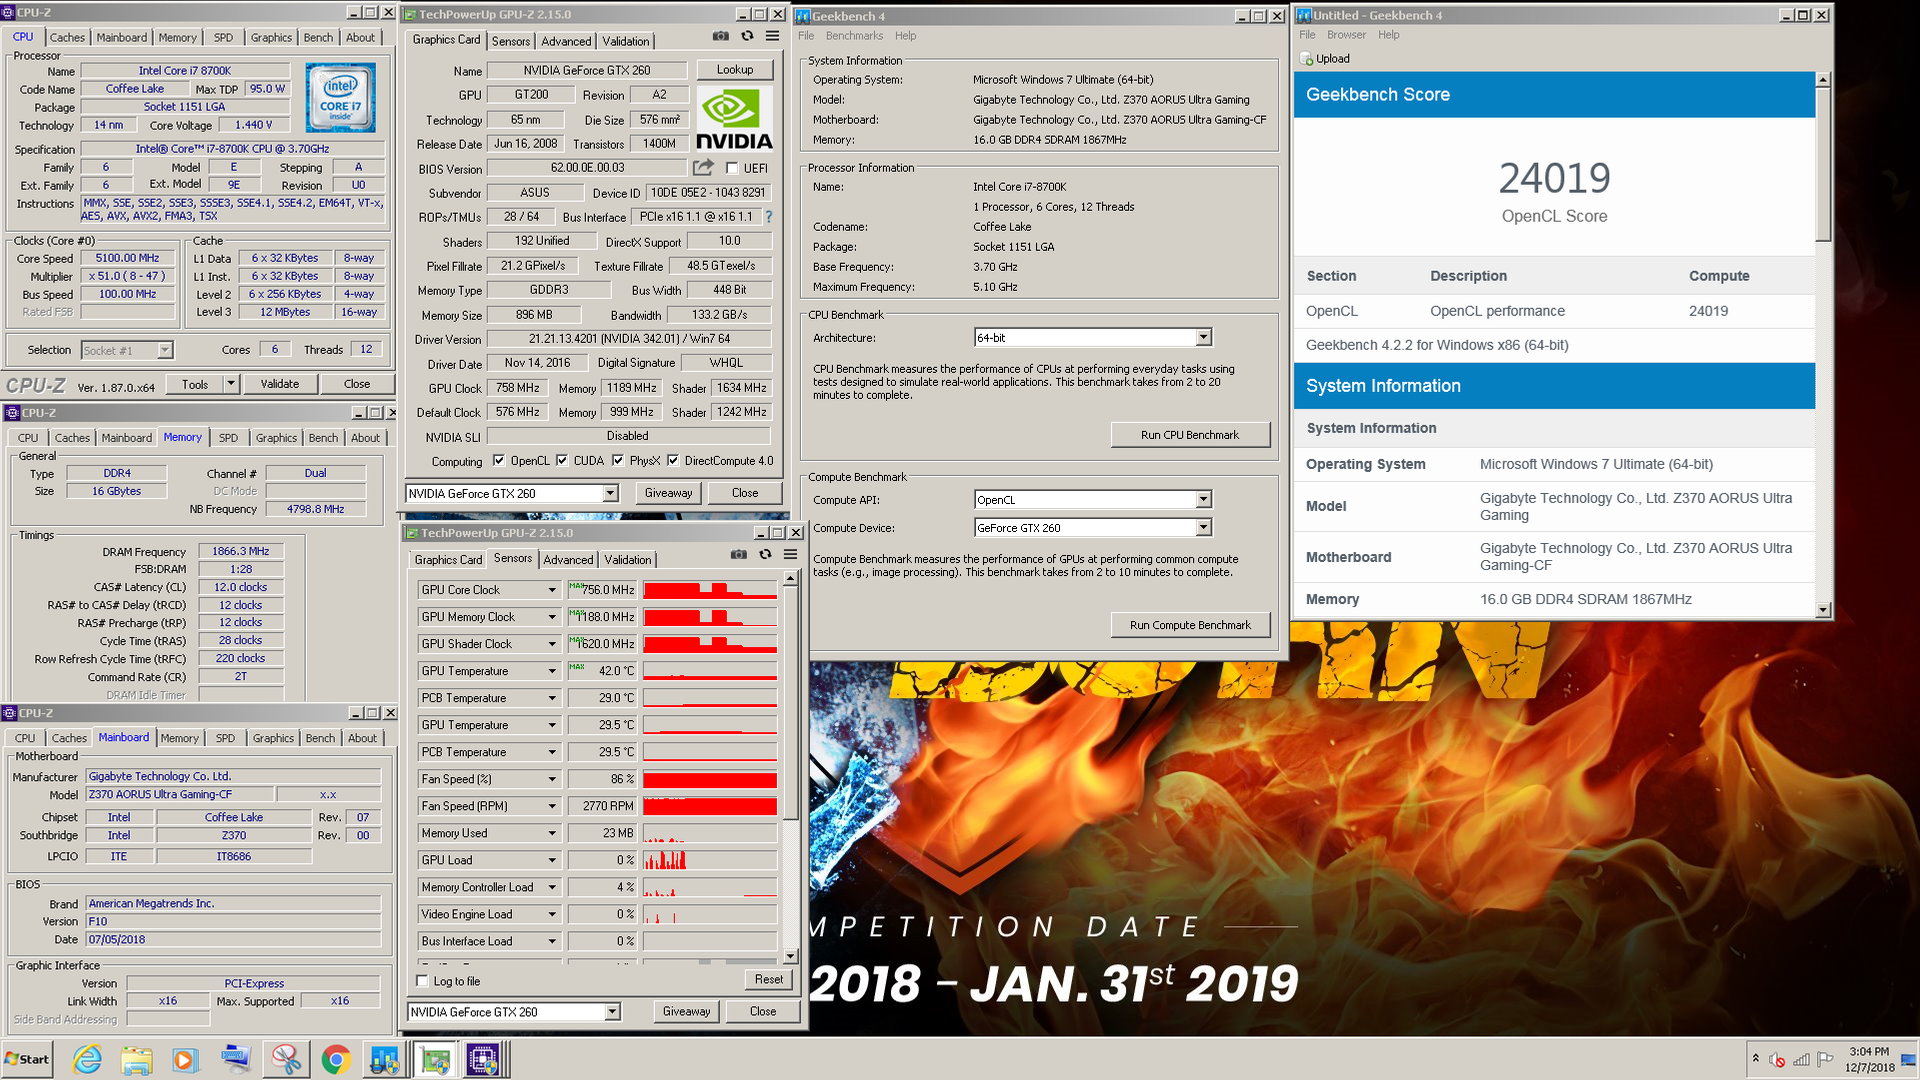Open the GPU Load sensor dropdown
The height and width of the screenshot is (1080, 1920).
click(552, 860)
